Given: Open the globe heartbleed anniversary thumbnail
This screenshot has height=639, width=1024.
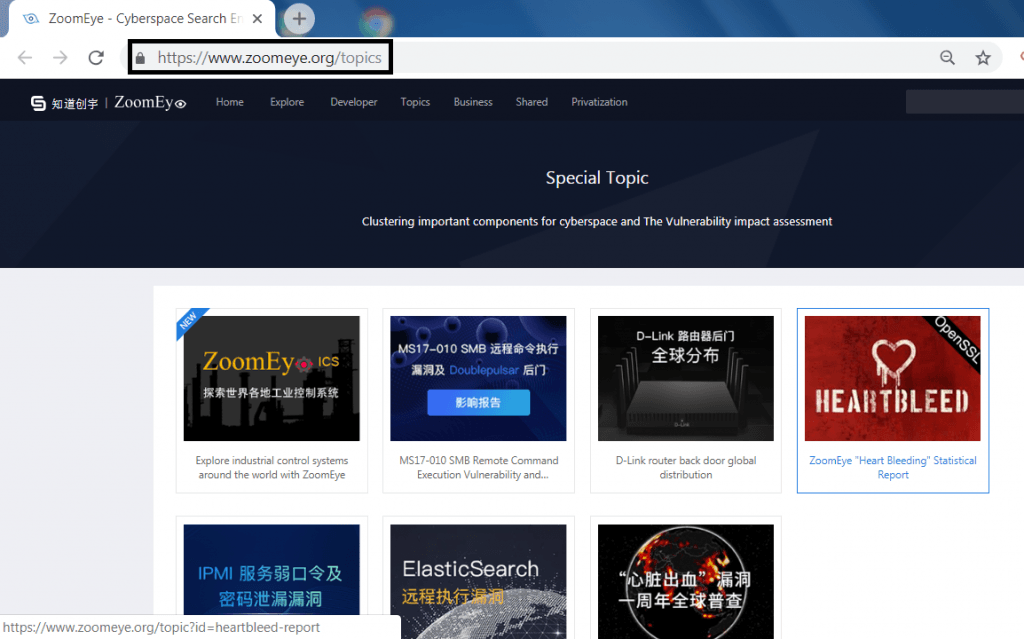Looking at the screenshot, I should pyautogui.click(x=686, y=582).
